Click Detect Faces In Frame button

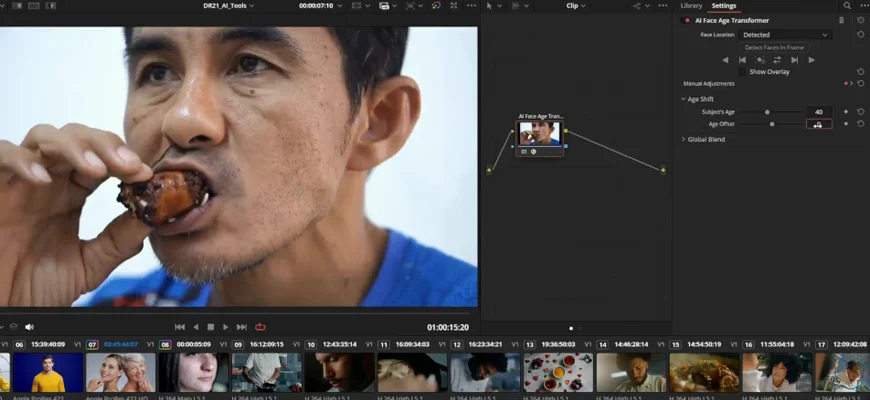pyautogui.click(x=774, y=47)
